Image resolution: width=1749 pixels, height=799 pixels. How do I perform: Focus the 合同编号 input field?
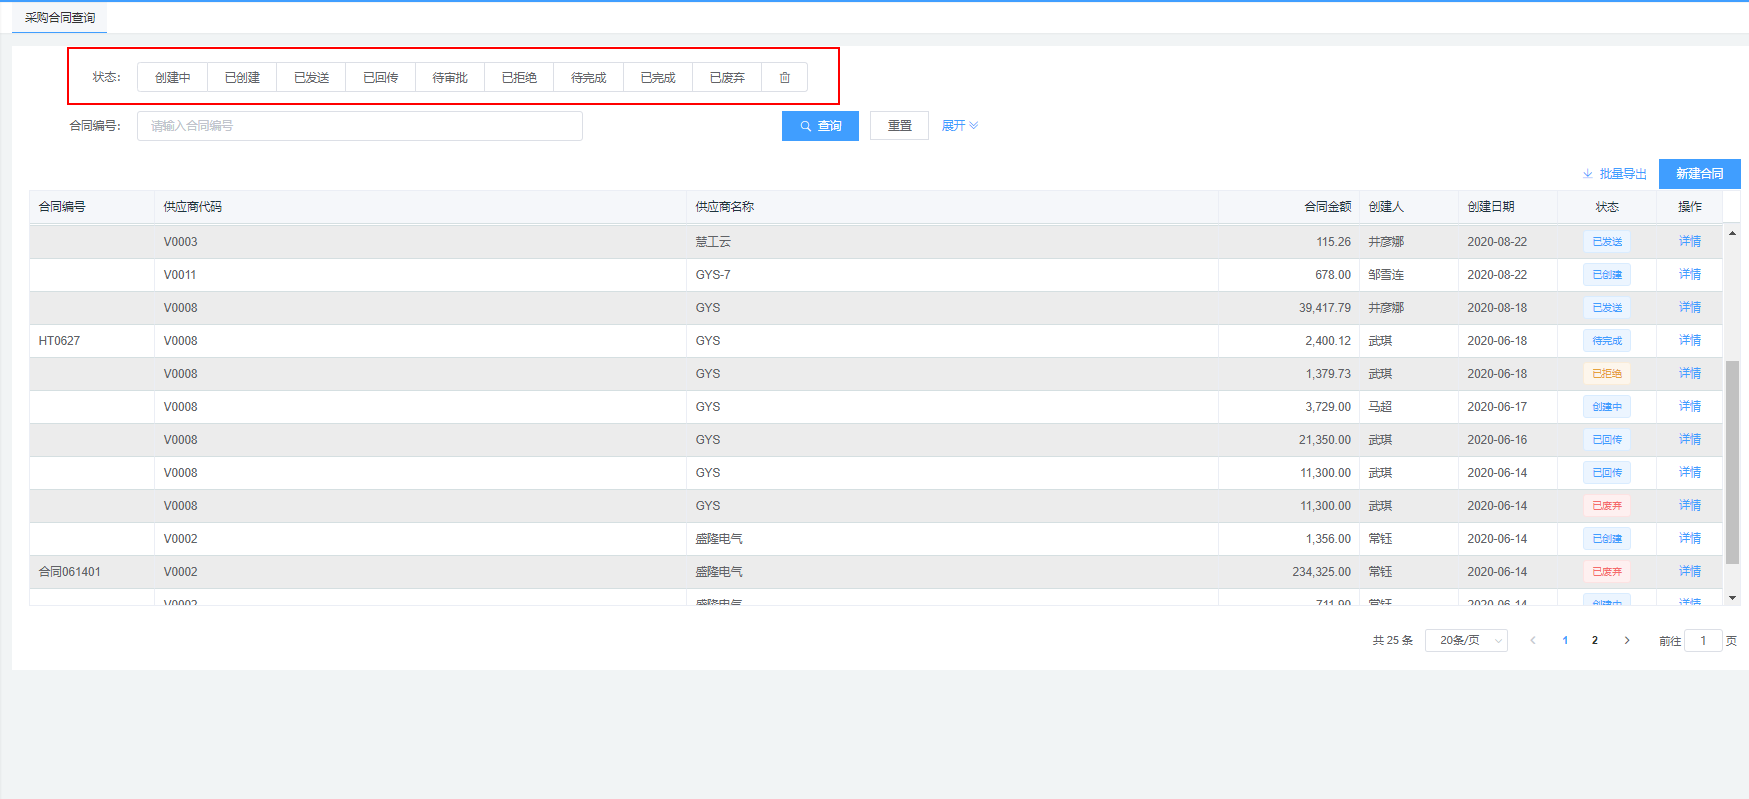[360, 126]
